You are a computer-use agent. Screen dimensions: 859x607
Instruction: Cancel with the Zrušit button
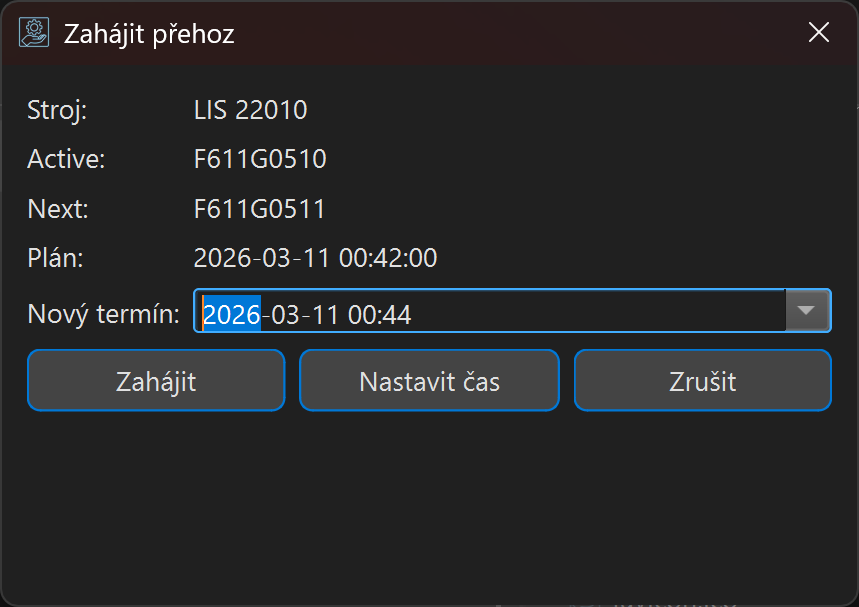[702, 381]
